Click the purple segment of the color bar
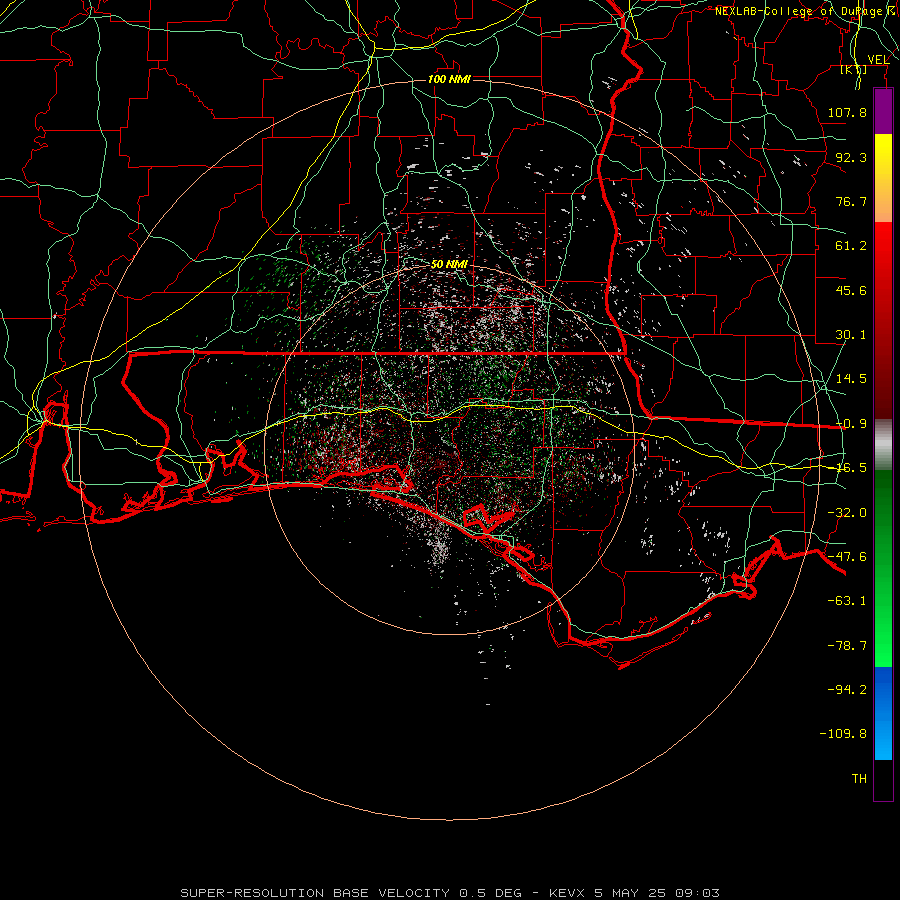900x900 pixels. coord(883,112)
